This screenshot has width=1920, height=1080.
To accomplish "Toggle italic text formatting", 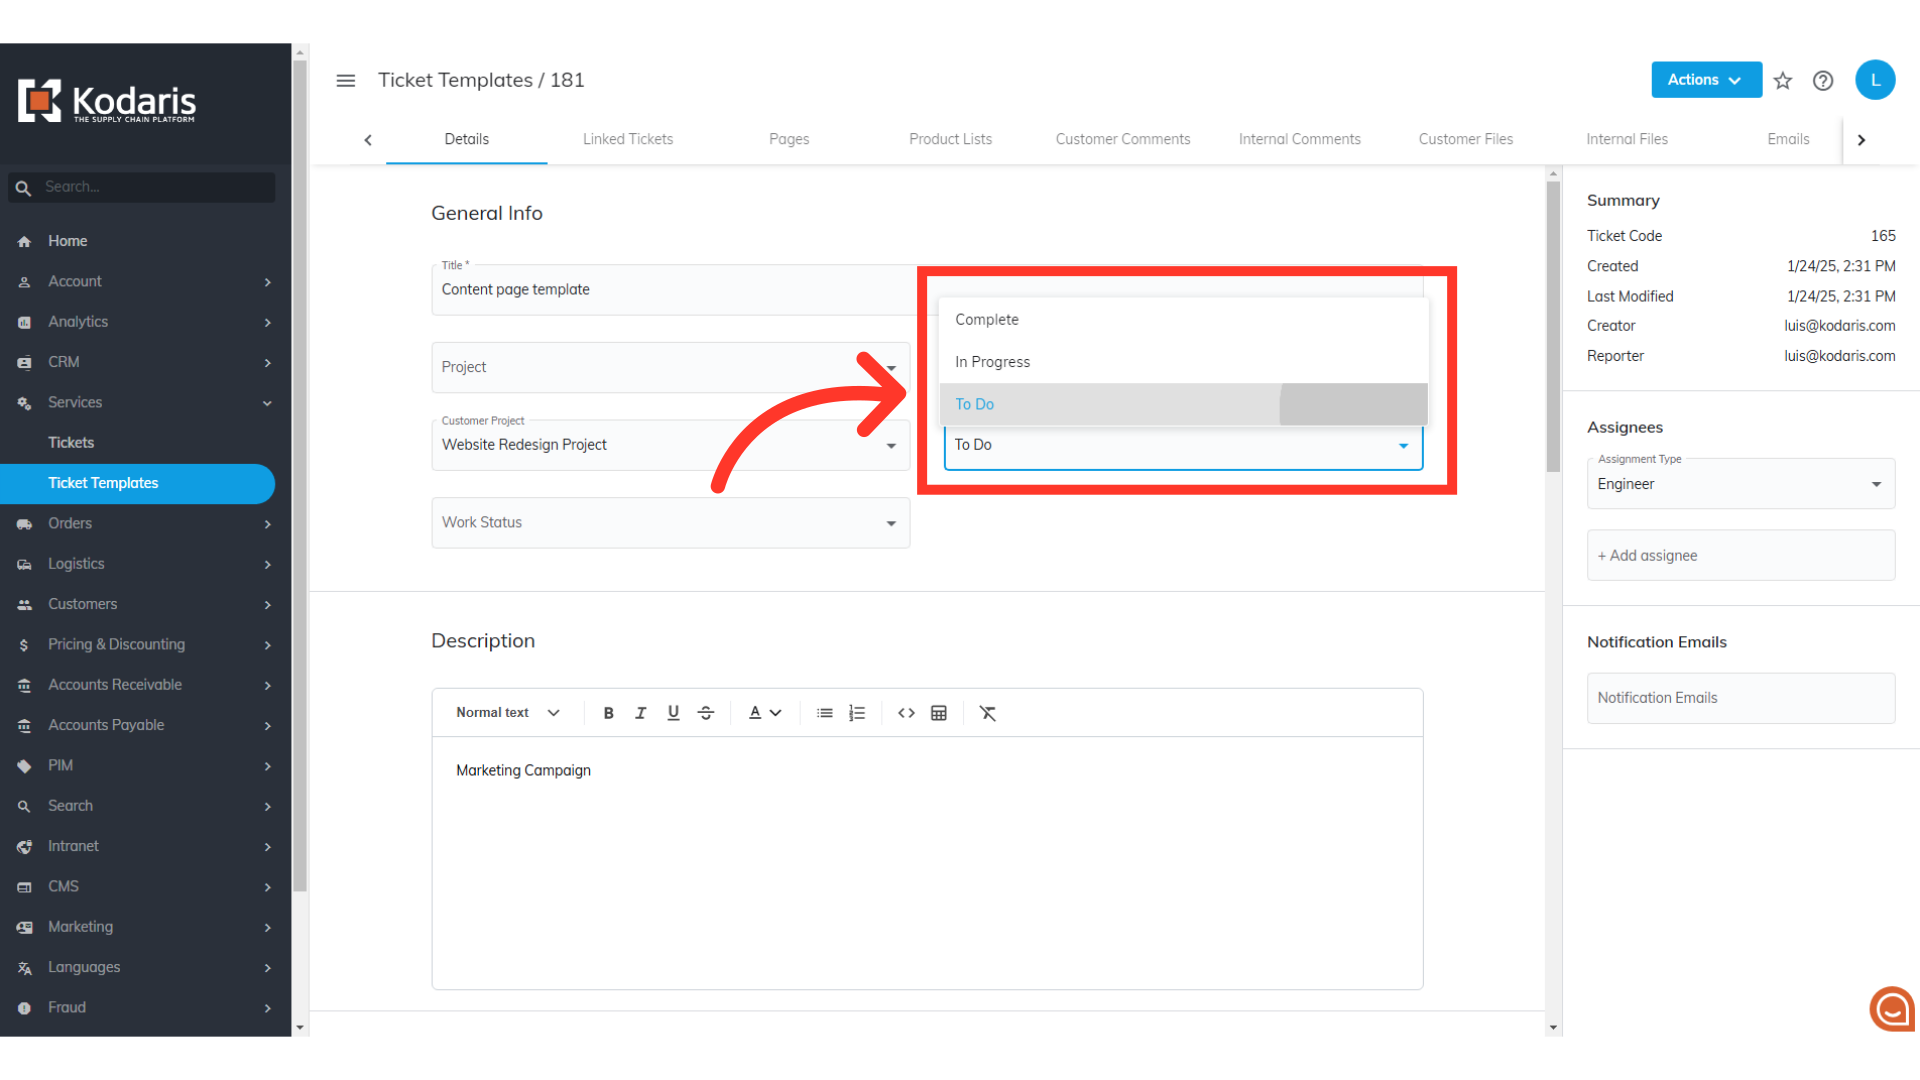I will tap(640, 713).
